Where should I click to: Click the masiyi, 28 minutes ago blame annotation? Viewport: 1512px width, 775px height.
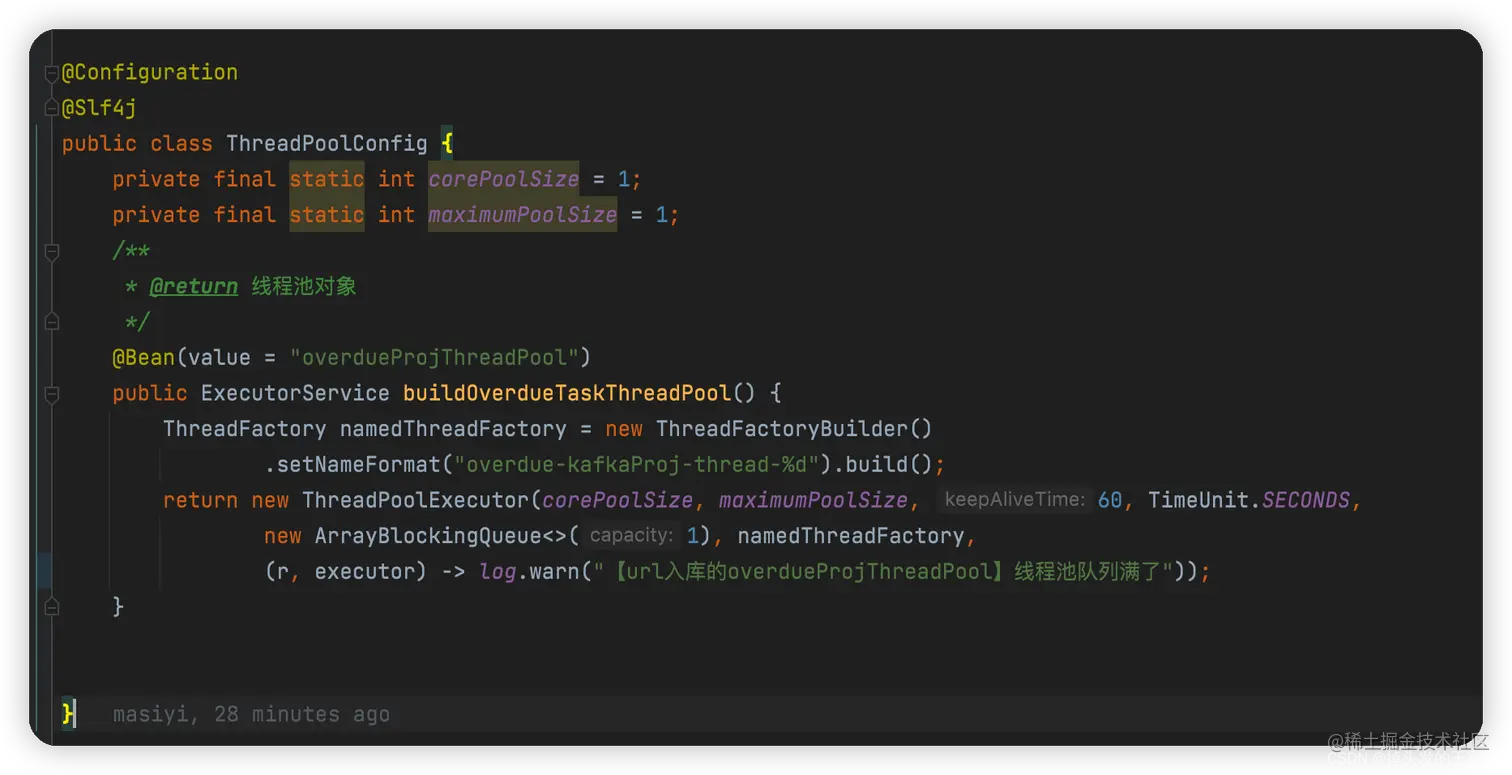[x=251, y=714]
